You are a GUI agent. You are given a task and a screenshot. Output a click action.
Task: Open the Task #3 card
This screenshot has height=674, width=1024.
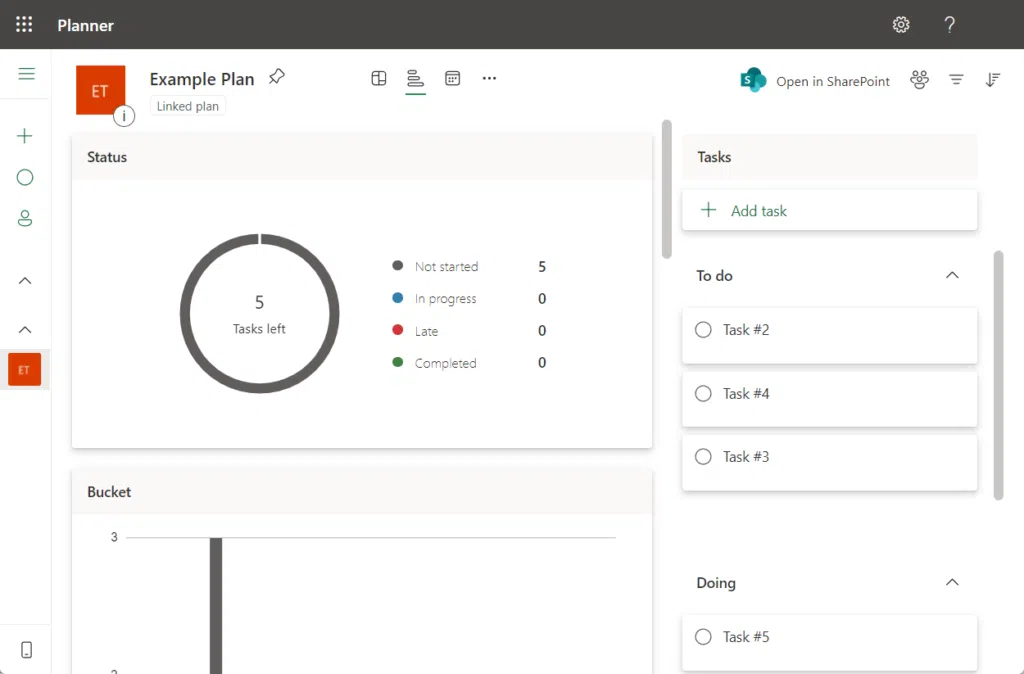click(x=829, y=462)
